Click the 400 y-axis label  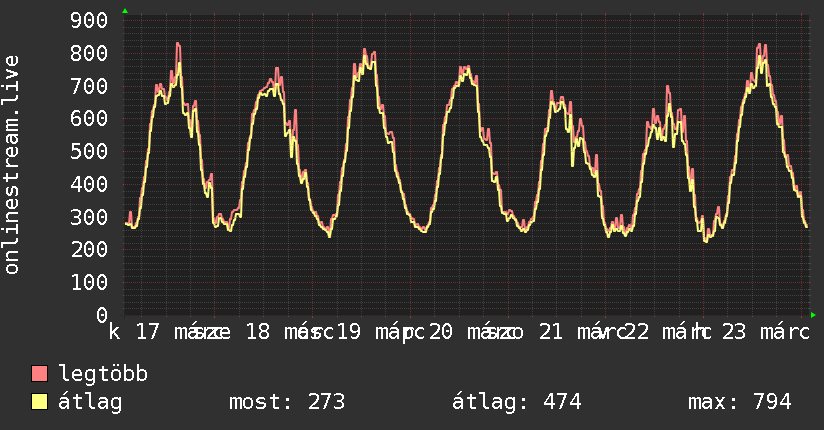(x=89, y=184)
